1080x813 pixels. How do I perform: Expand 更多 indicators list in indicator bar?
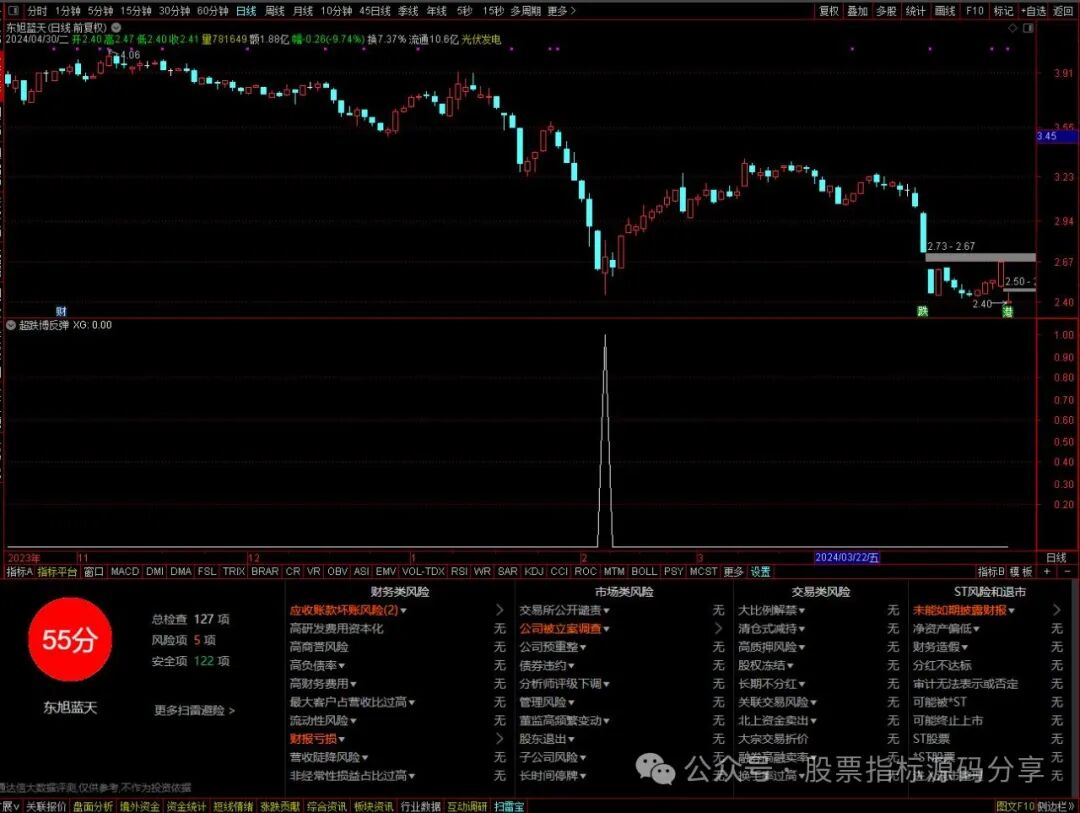[x=734, y=571]
